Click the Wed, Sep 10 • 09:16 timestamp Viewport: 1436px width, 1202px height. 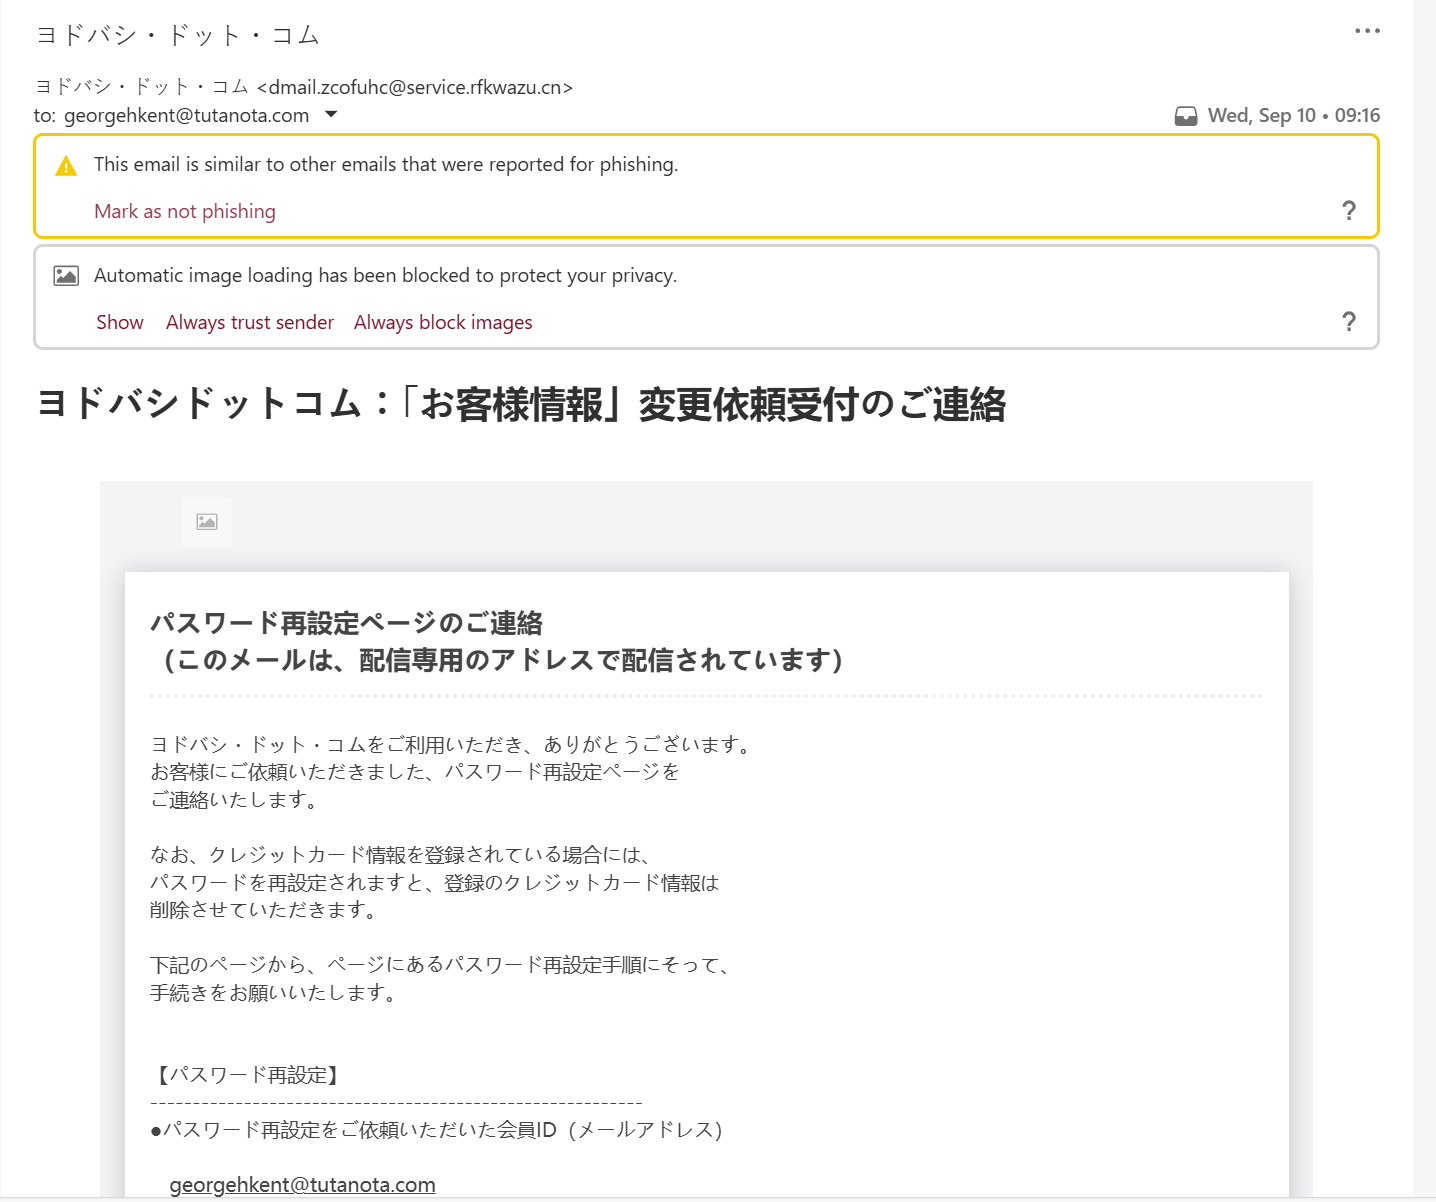[x=1293, y=115]
